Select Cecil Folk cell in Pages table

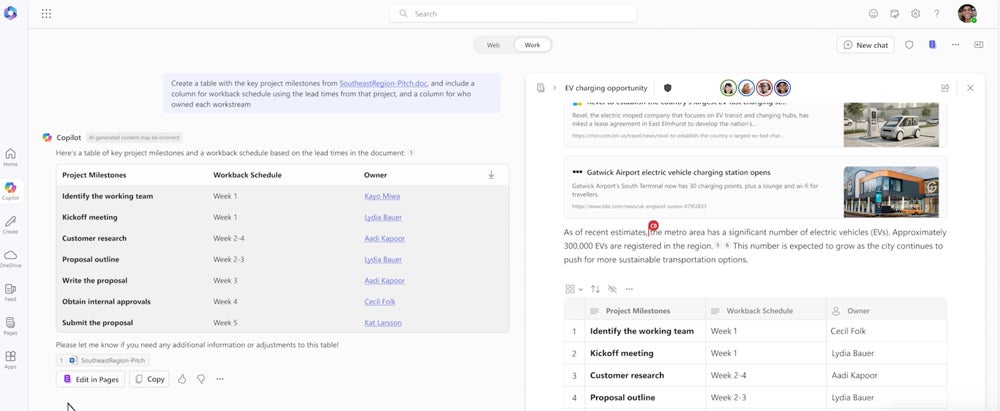tap(886, 331)
